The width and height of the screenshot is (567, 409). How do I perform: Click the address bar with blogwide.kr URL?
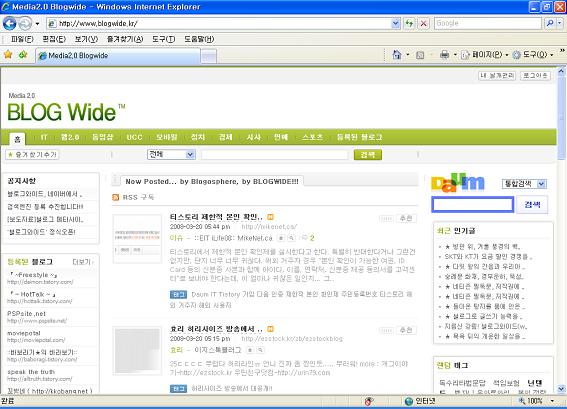tap(219, 24)
